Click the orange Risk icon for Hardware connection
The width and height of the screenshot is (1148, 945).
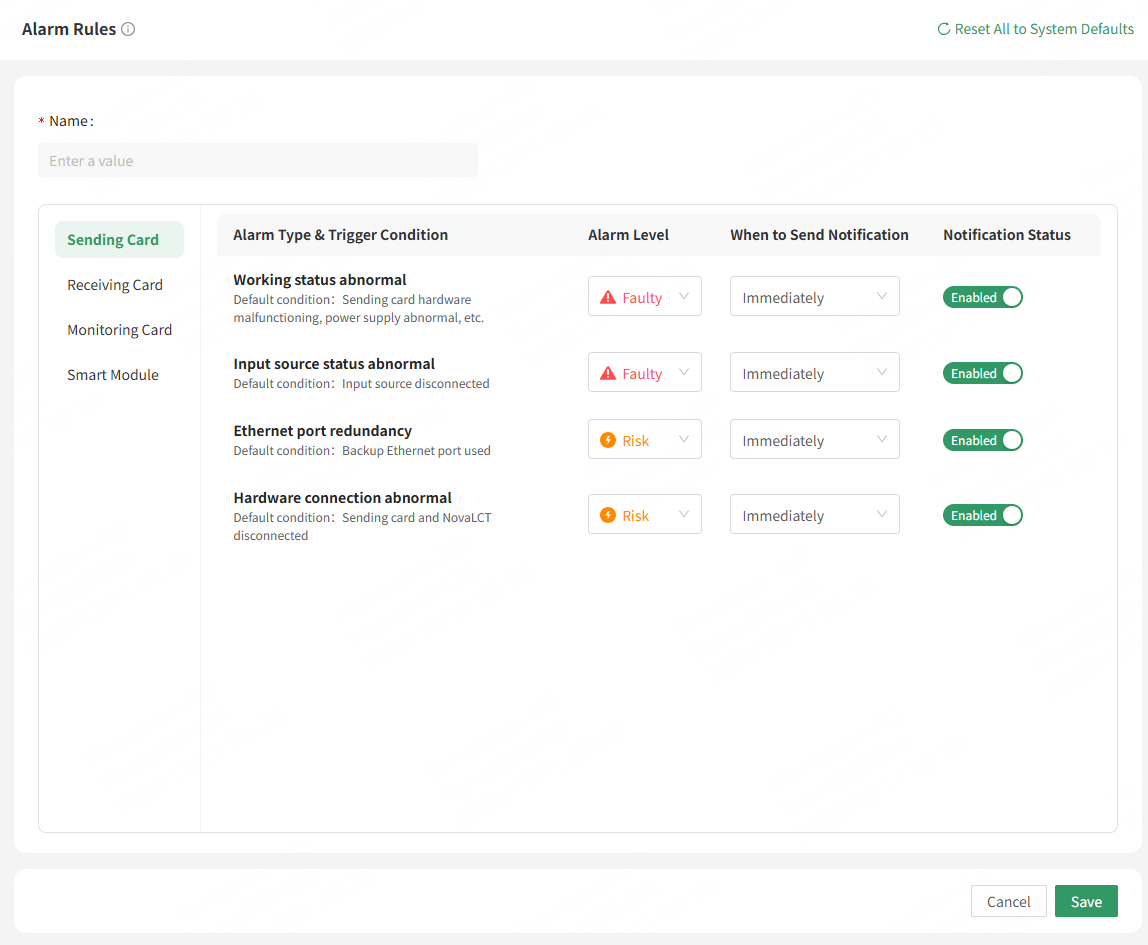click(x=608, y=515)
